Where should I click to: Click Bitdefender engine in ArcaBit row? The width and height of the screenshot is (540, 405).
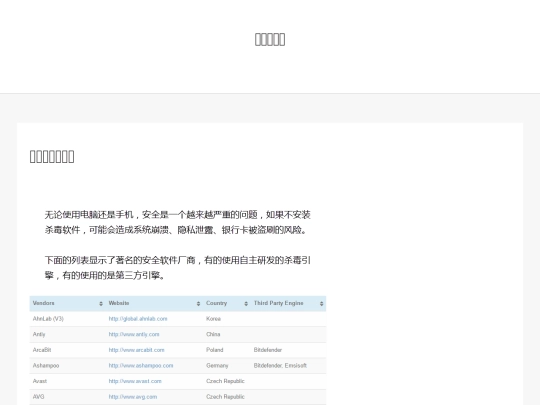[x=268, y=350]
